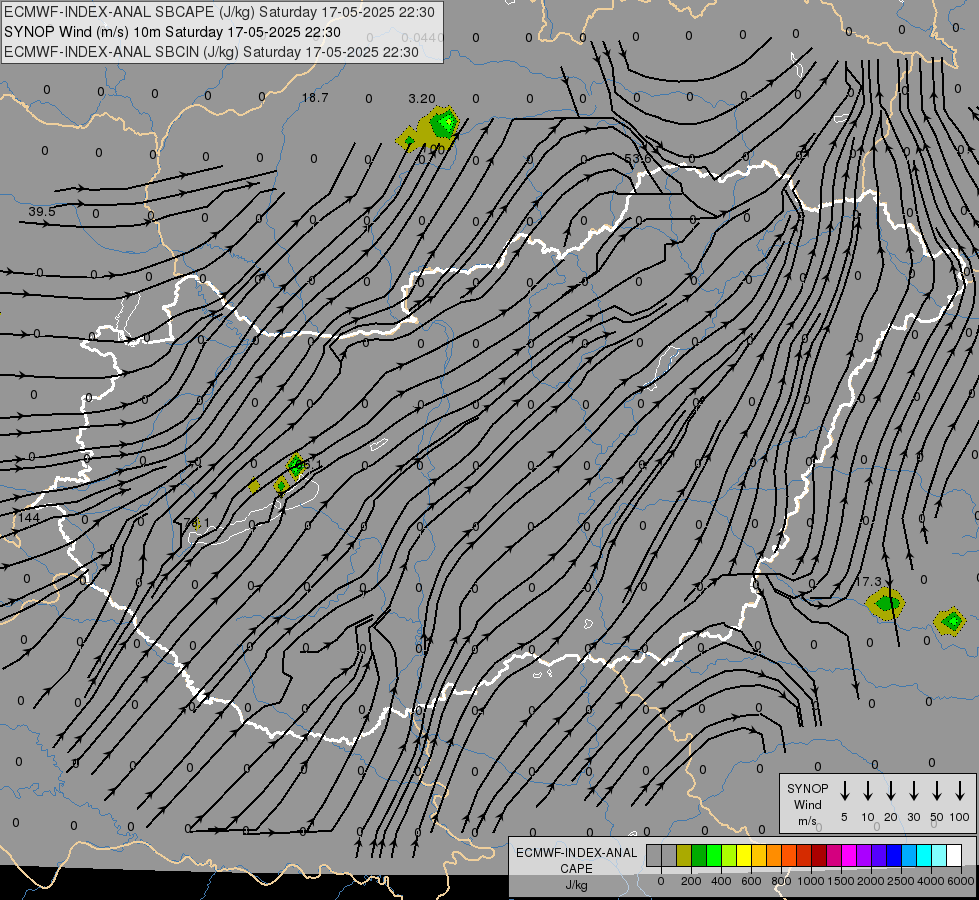Select the pale cyan CAPE legend swatch
The width and height of the screenshot is (979, 900).
[x=938, y=855]
